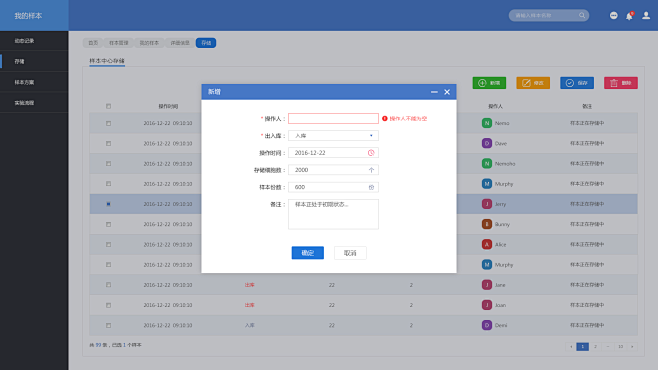
Task: Click the icon in the 600 field
Action: coord(371,187)
